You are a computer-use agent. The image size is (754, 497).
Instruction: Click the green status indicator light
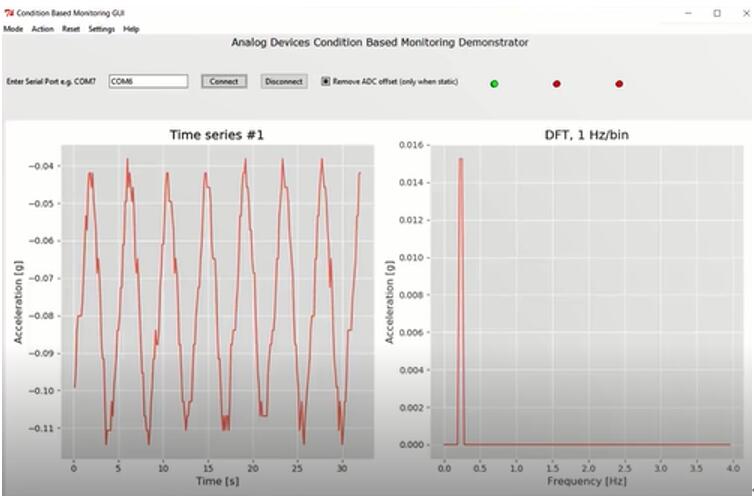[494, 83]
